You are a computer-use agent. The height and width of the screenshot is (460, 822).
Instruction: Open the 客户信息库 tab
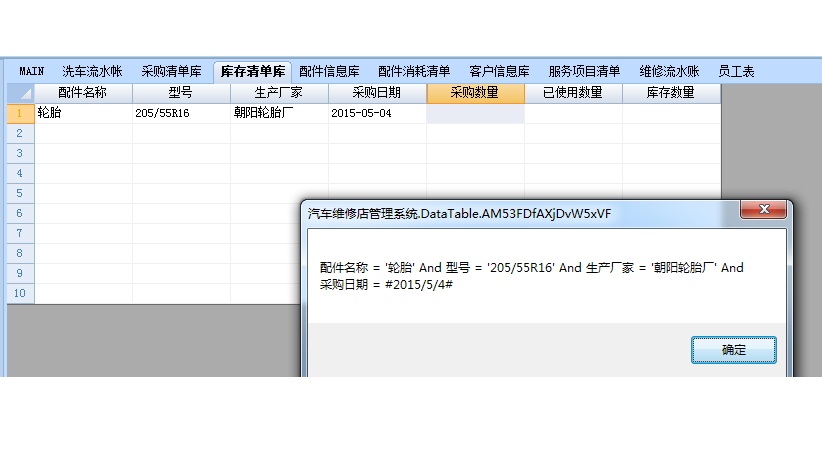click(x=499, y=71)
